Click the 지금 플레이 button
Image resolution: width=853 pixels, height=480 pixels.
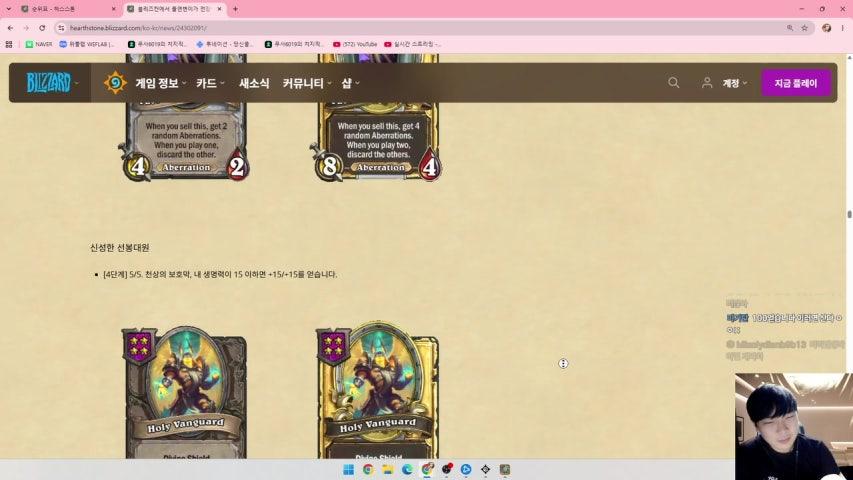[796, 83]
